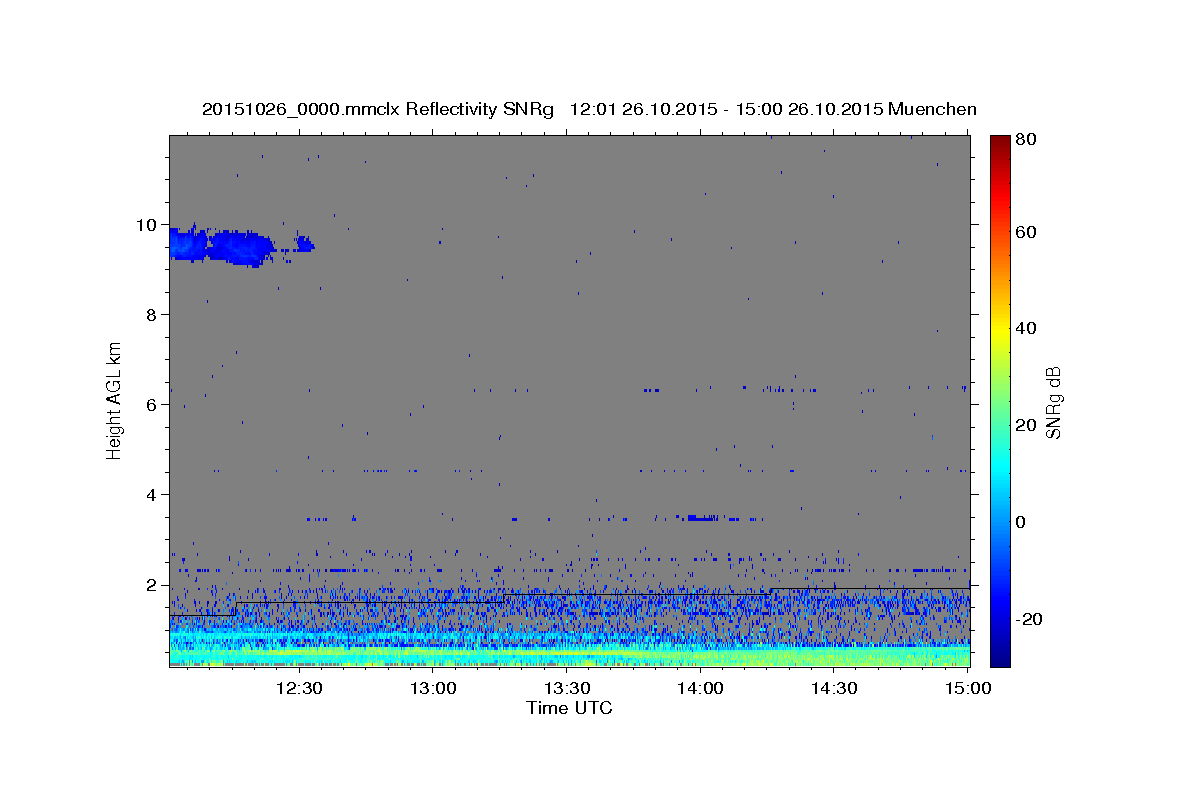
Task: Click the 'Height AGL km' axis title
Action: (x=115, y=401)
